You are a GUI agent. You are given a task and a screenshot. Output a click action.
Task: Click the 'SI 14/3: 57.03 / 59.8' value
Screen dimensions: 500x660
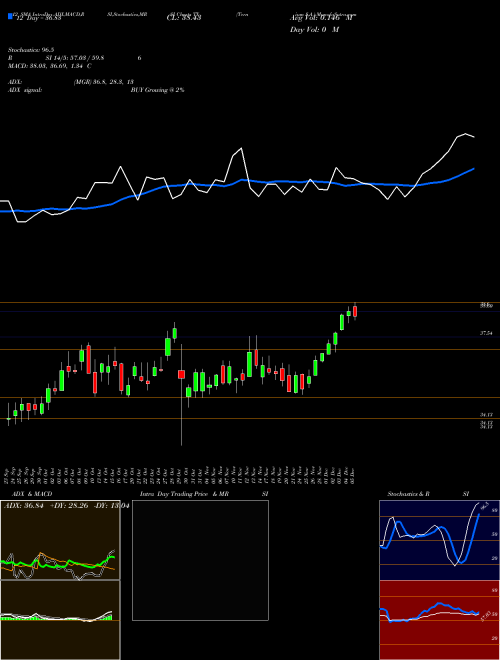point(75,58)
